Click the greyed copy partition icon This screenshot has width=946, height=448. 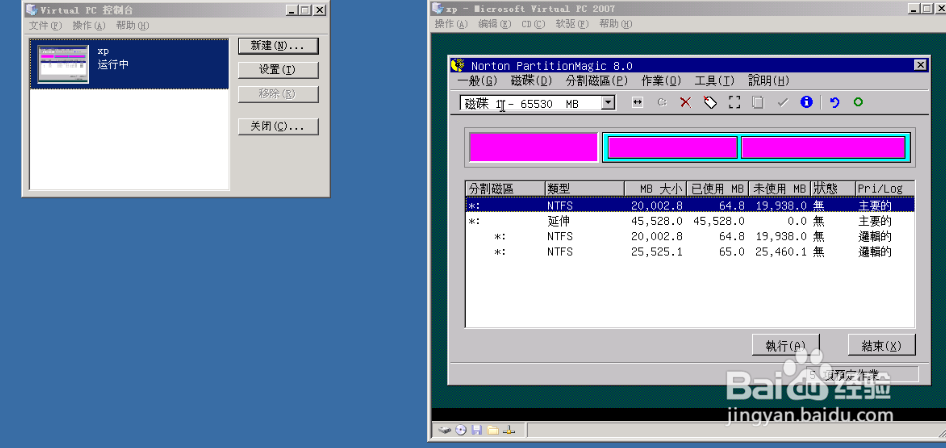pyautogui.click(x=758, y=103)
